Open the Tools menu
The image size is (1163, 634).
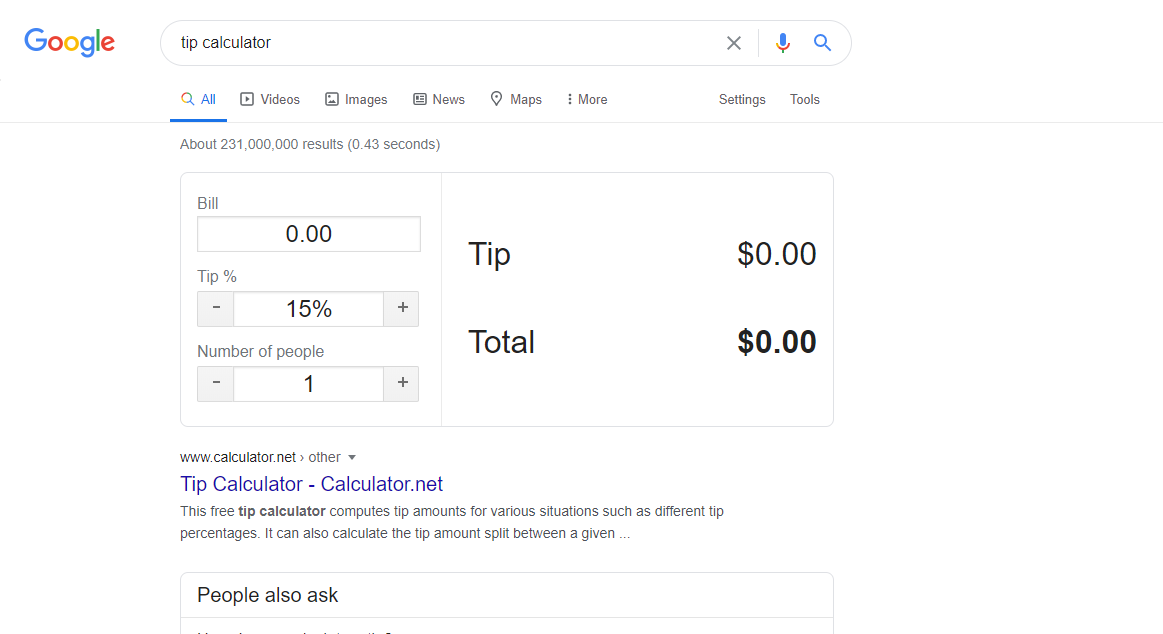pyautogui.click(x=804, y=99)
